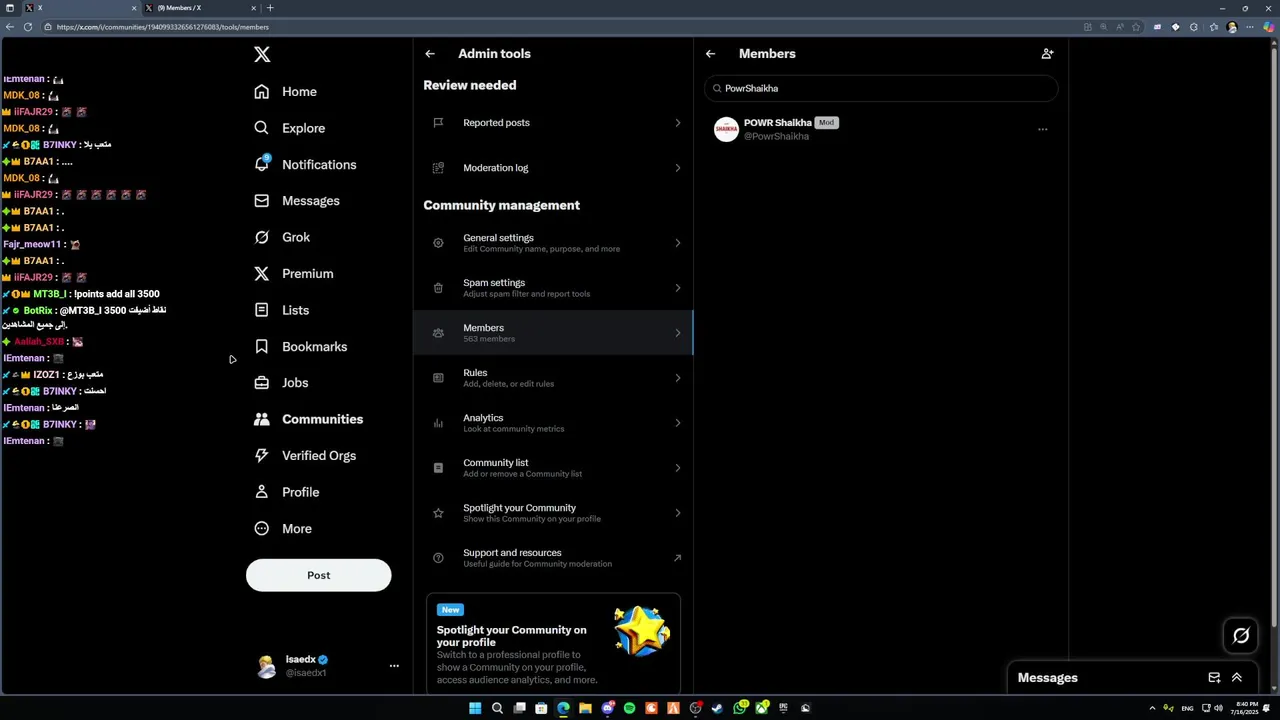Click the Notifications bell icon

[262, 164]
